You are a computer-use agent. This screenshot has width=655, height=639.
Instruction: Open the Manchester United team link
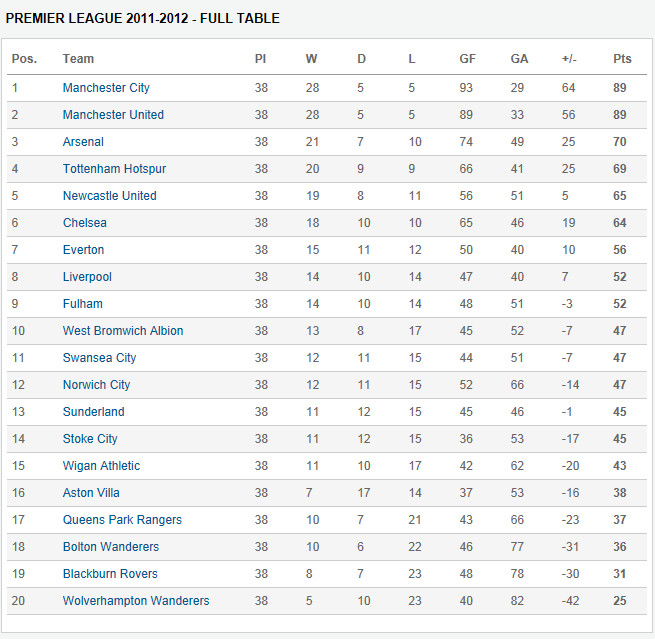point(113,115)
